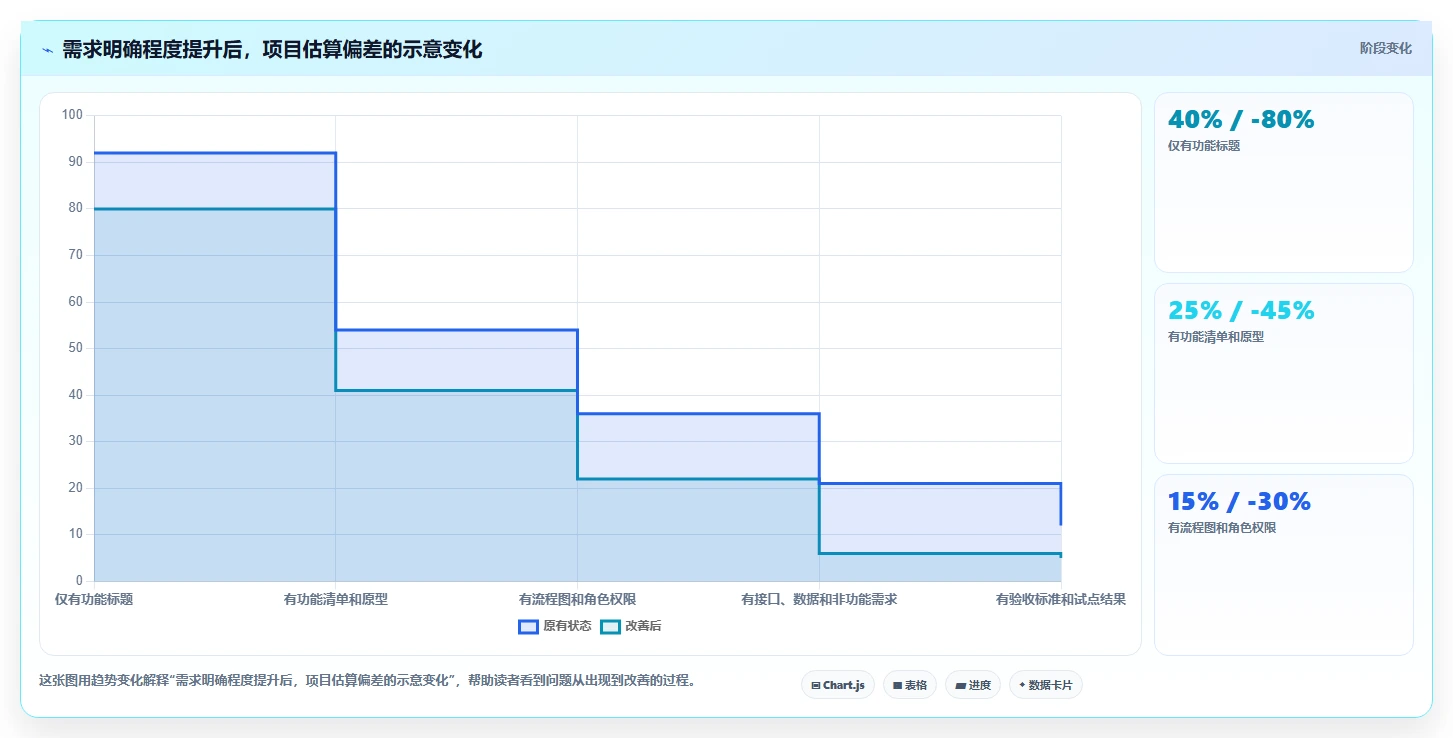1453x738 pixels.
Task: Open the 40% / -80% data card
Action: (x=1284, y=182)
